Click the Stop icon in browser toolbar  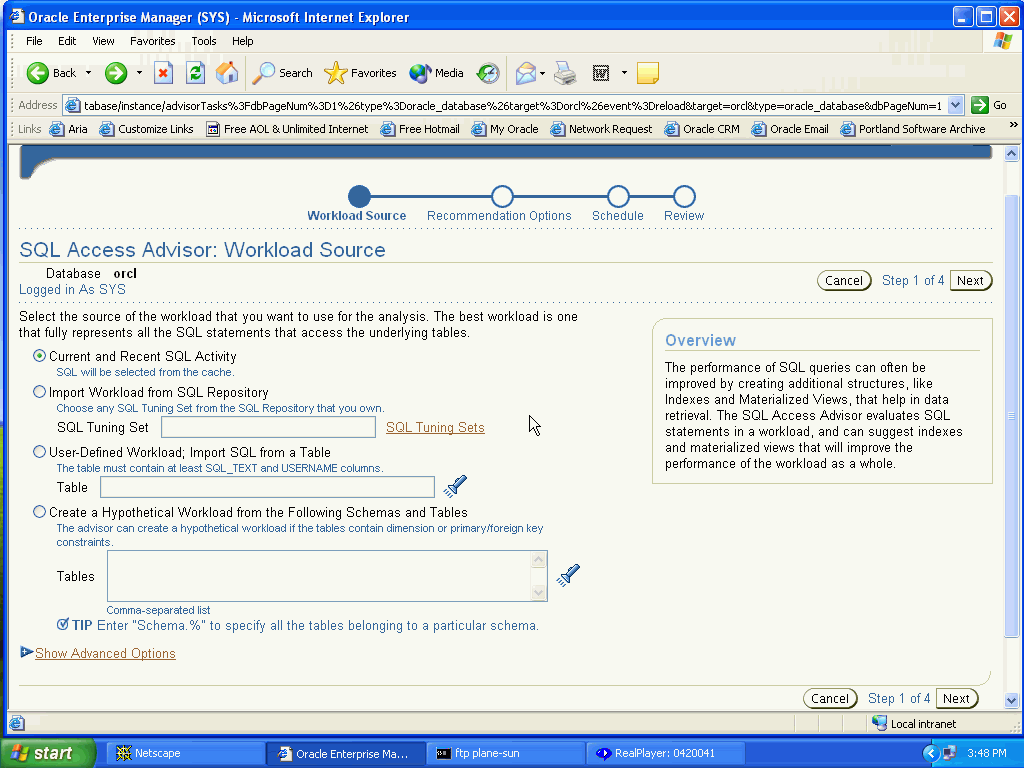point(163,73)
